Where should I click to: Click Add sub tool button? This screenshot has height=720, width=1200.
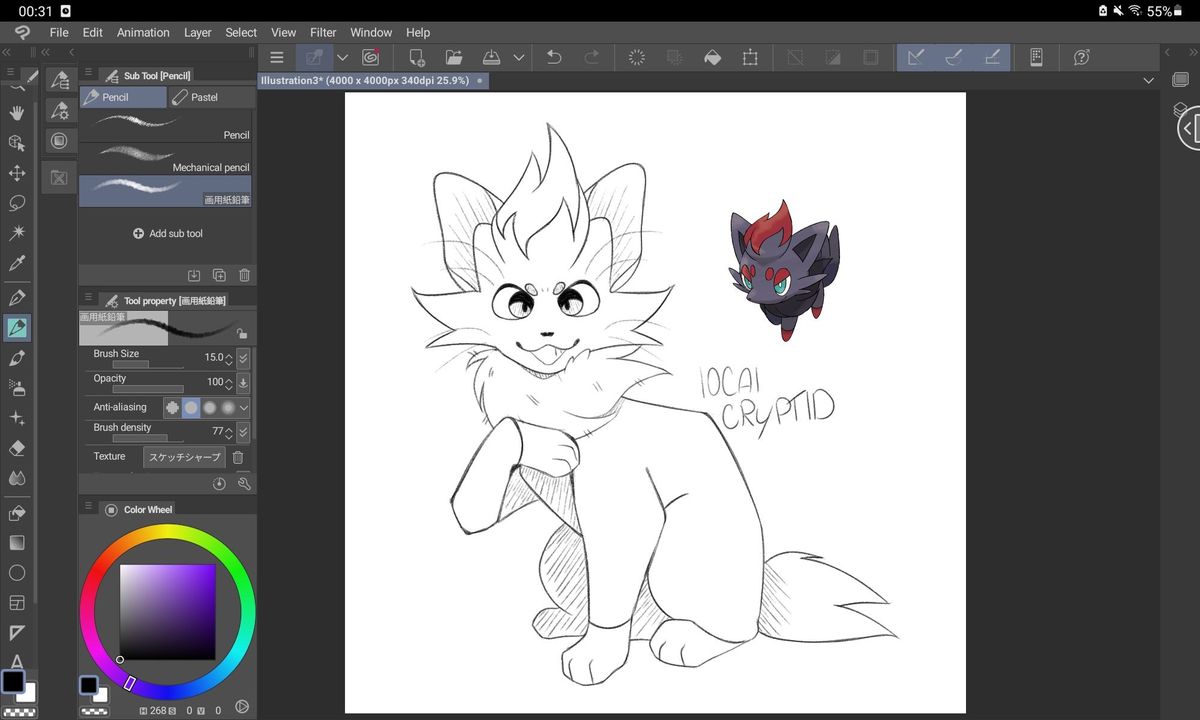point(168,233)
